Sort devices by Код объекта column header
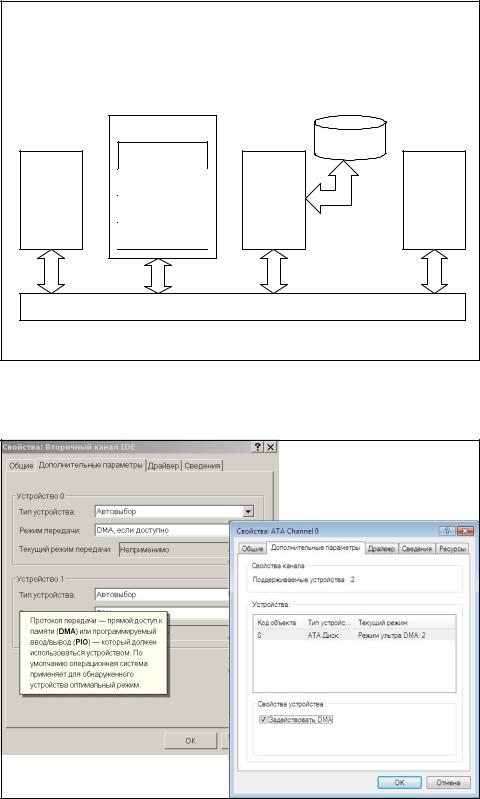This screenshot has height=799, width=480. pos(279,623)
